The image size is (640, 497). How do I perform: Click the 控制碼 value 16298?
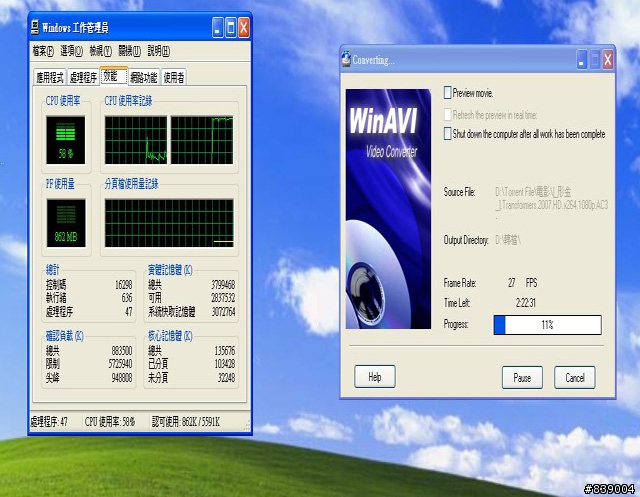[124, 285]
